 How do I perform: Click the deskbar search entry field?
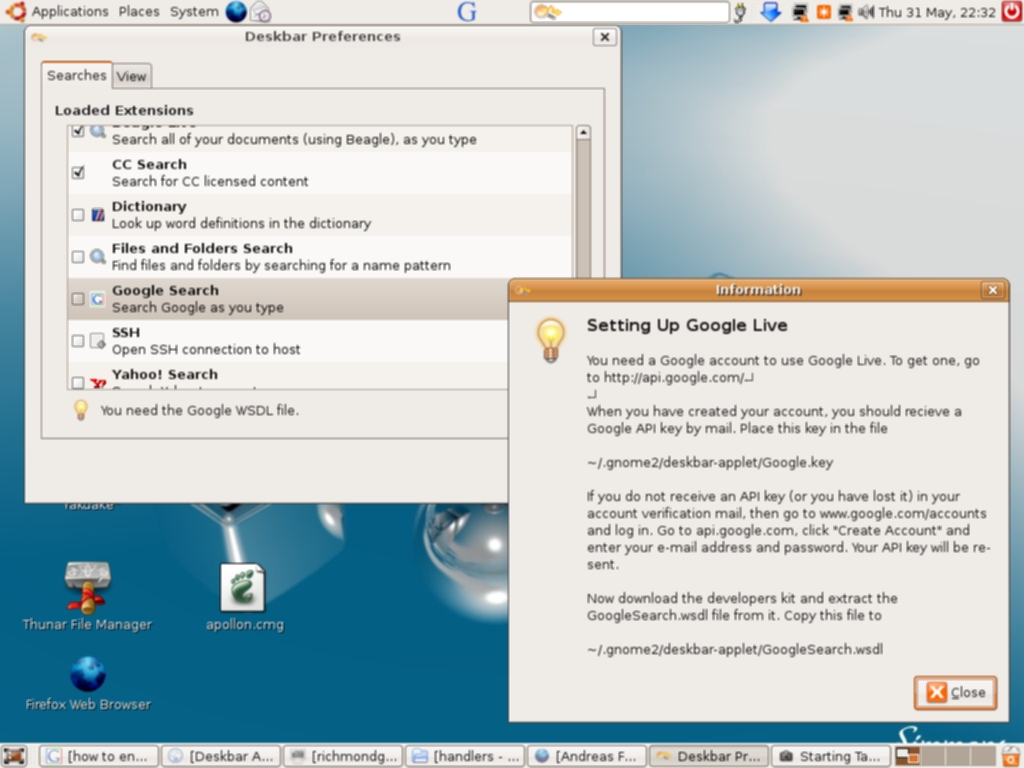(630, 12)
